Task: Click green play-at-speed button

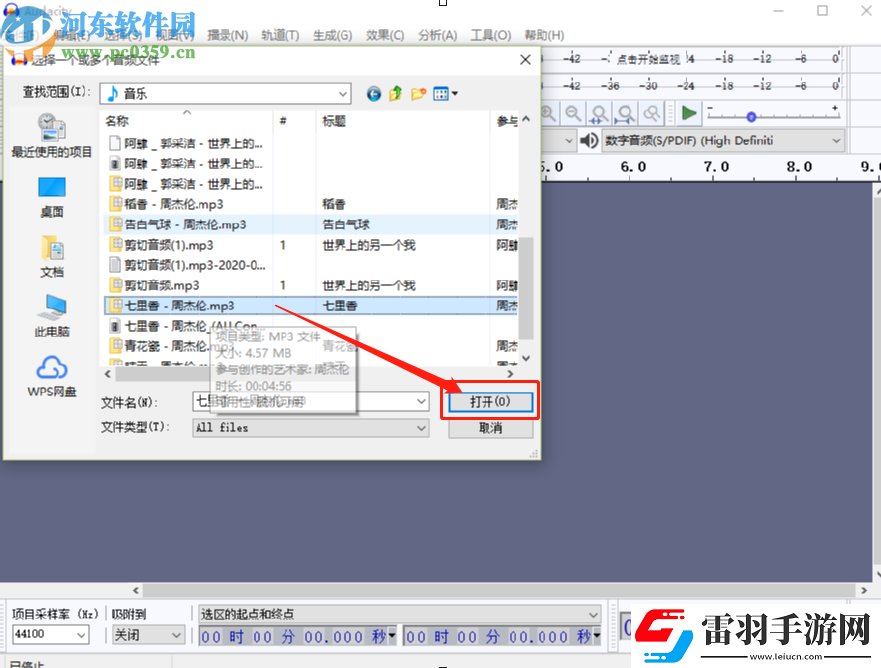Action: pyautogui.click(x=688, y=113)
